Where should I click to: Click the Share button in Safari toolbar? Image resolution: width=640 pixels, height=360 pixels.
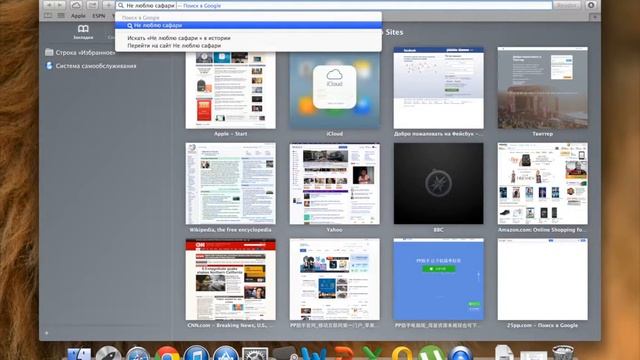[x=92, y=5]
